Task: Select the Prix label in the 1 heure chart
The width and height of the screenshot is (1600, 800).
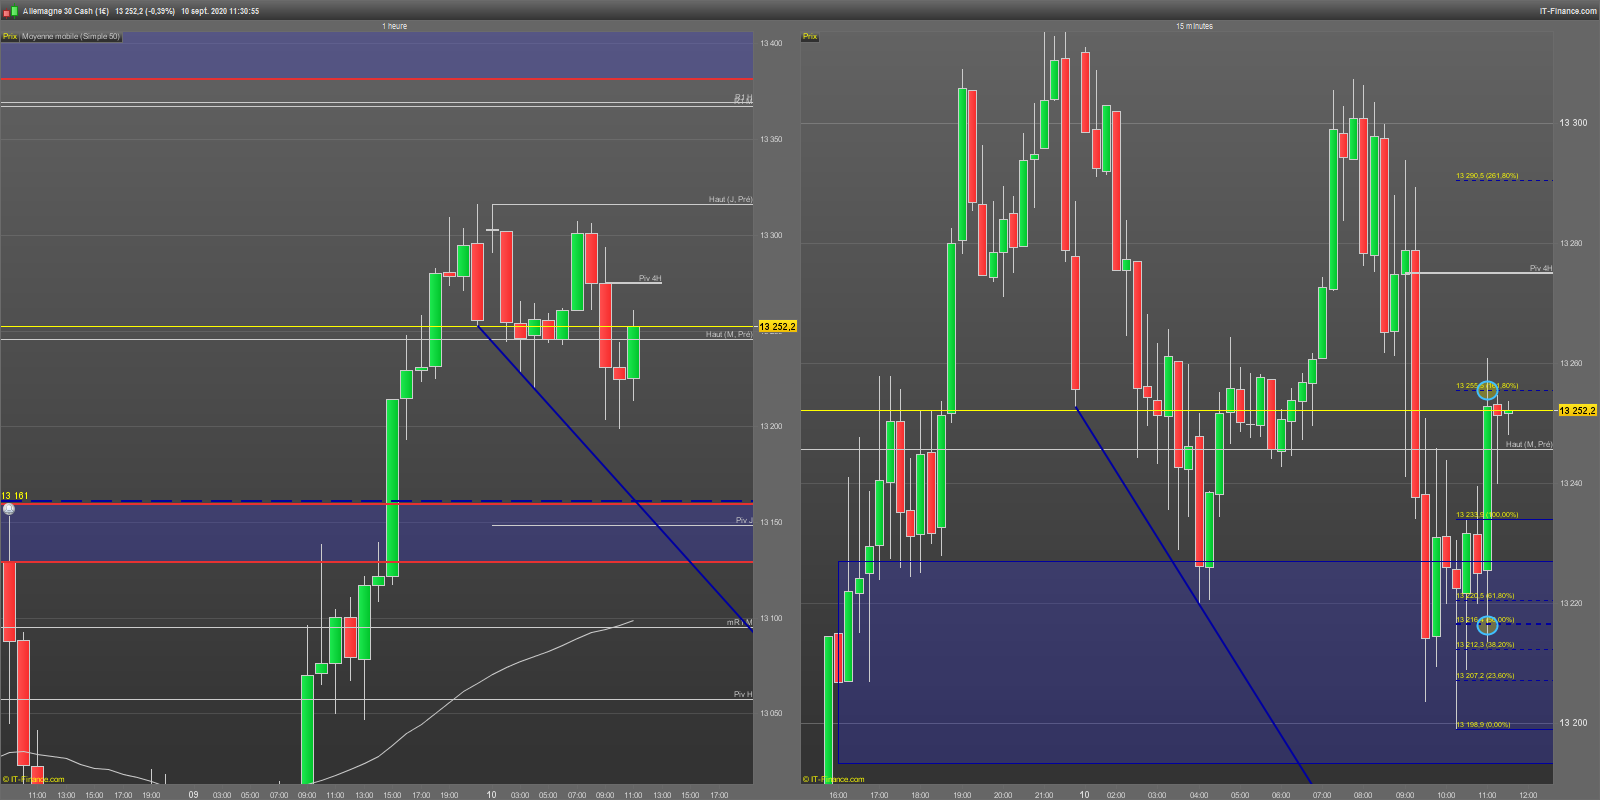Action: coord(10,37)
